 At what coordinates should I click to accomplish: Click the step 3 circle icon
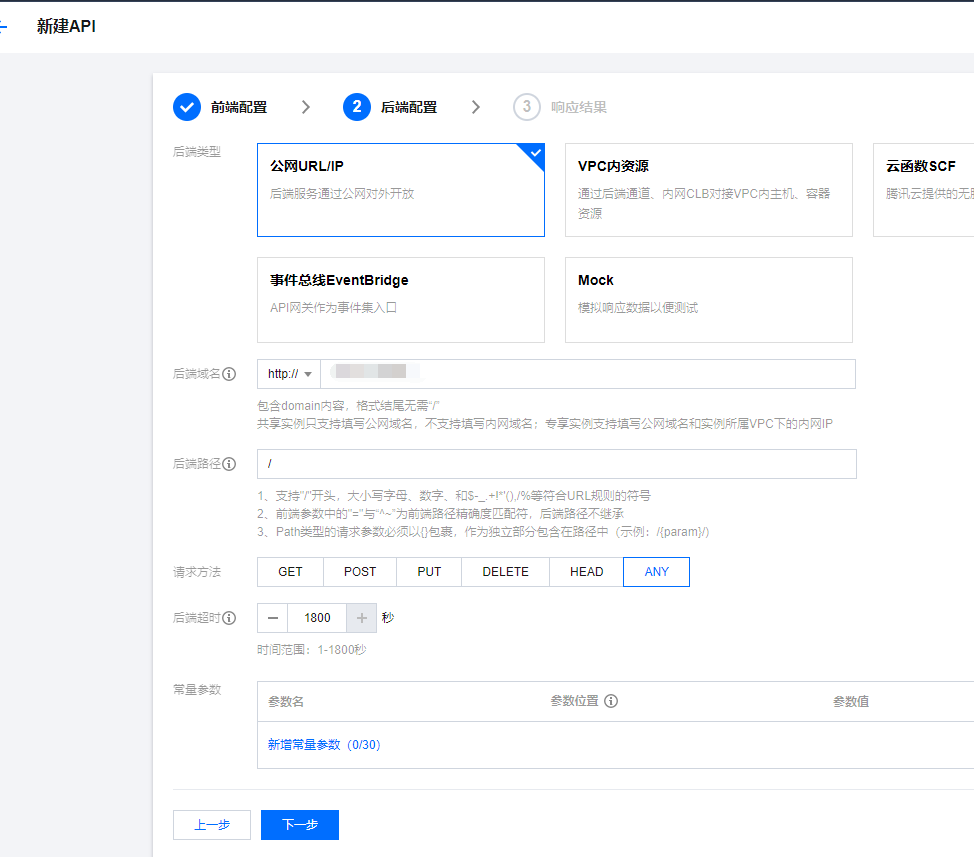[526, 107]
